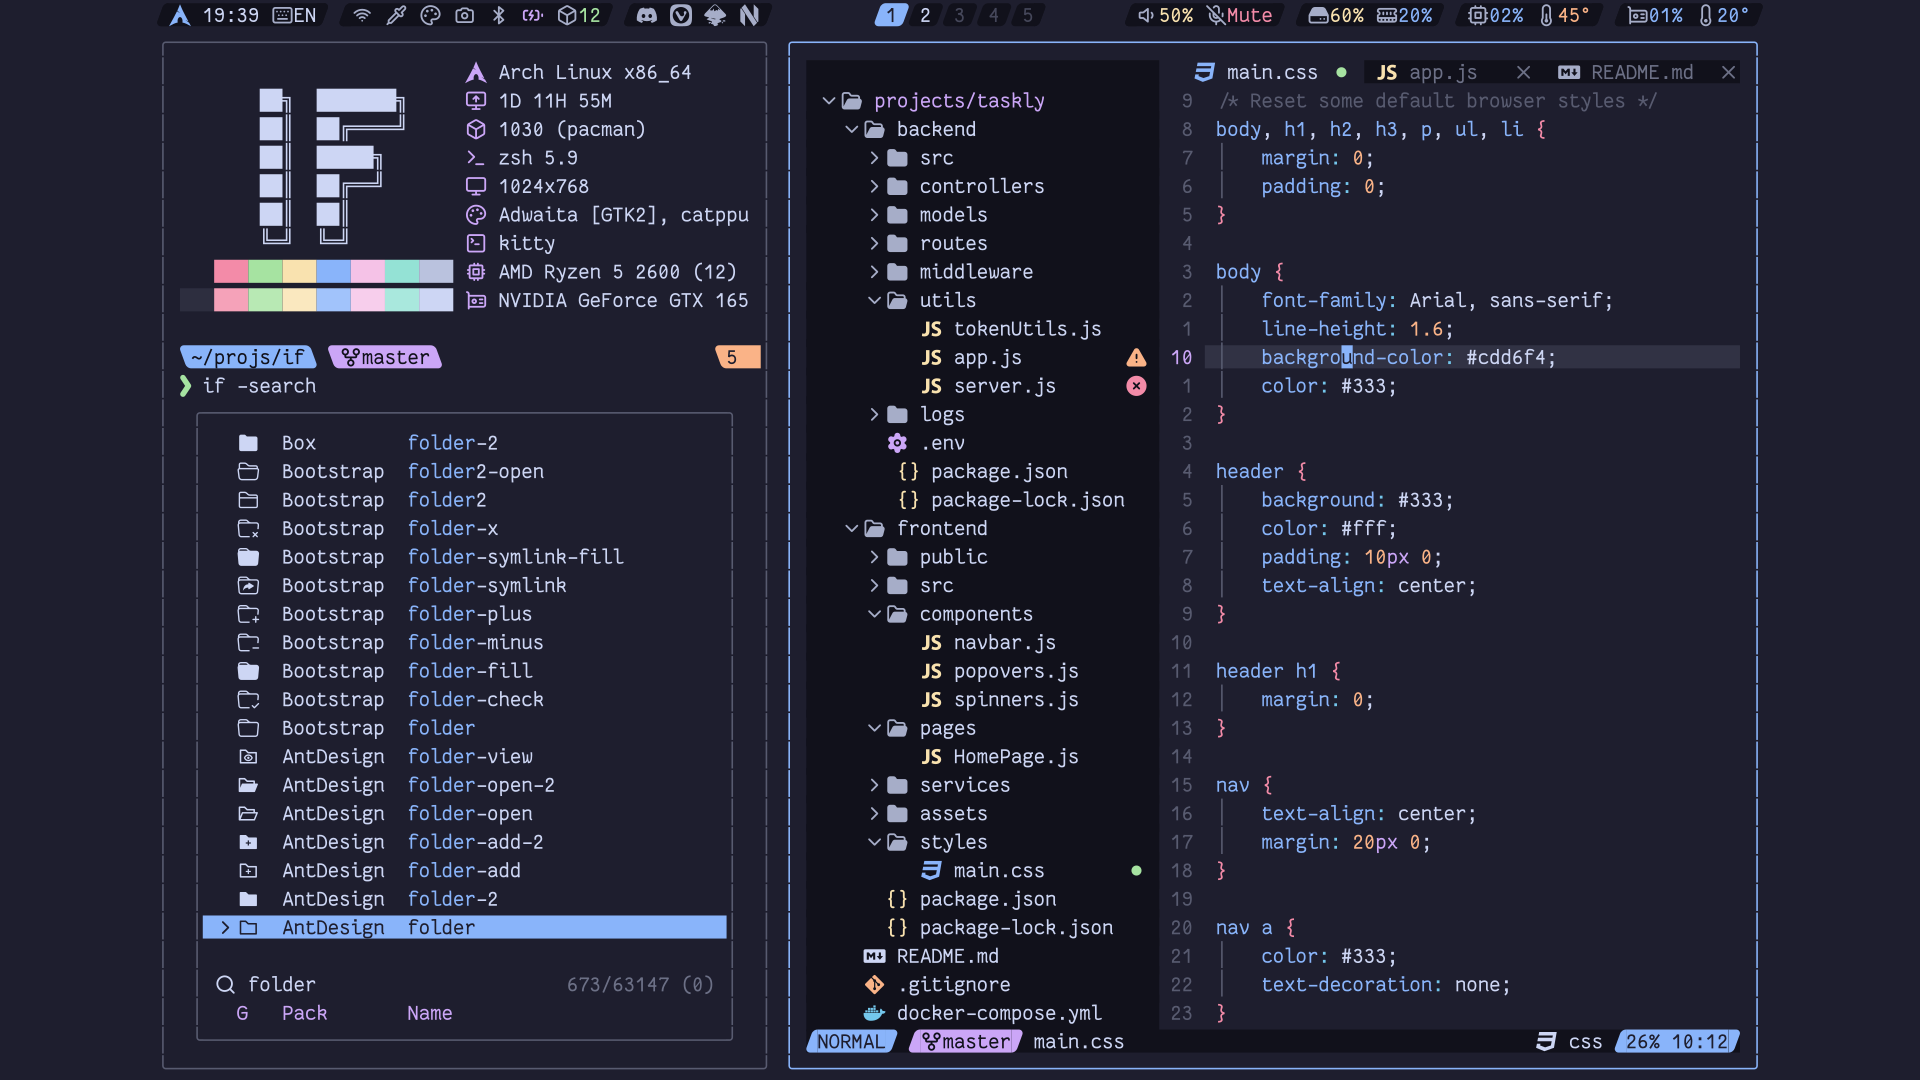Close the app.js tab
The width and height of the screenshot is (1920, 1080).
pos(1523,72)
